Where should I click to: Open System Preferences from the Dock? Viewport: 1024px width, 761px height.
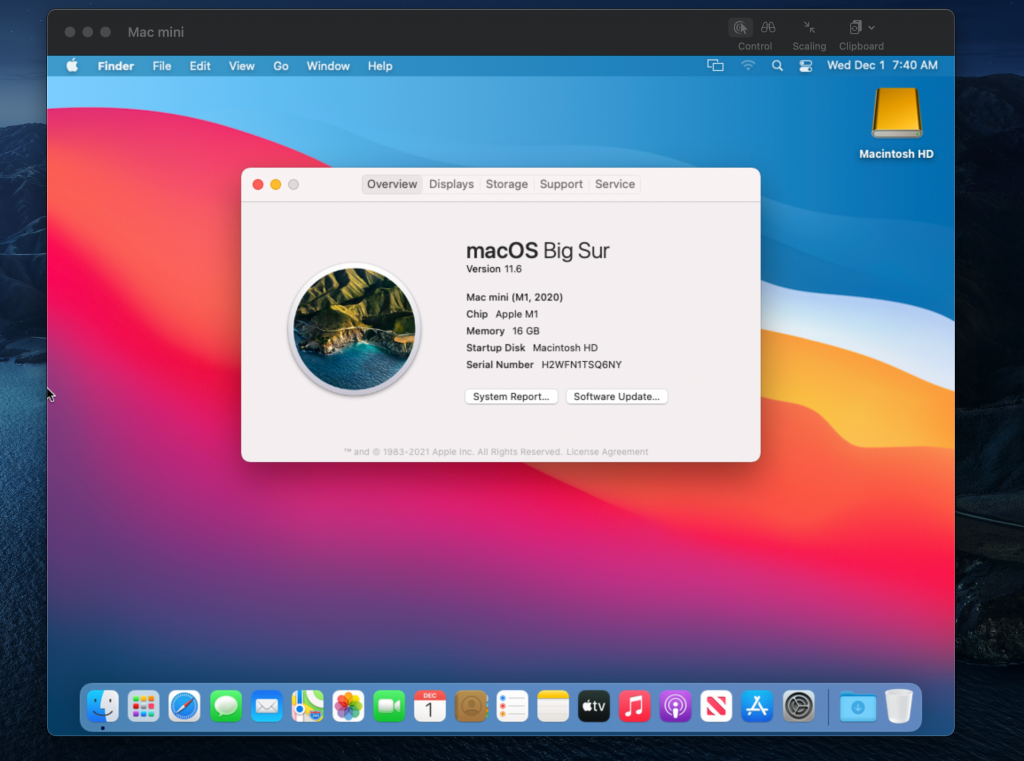(x=798, y=706)
